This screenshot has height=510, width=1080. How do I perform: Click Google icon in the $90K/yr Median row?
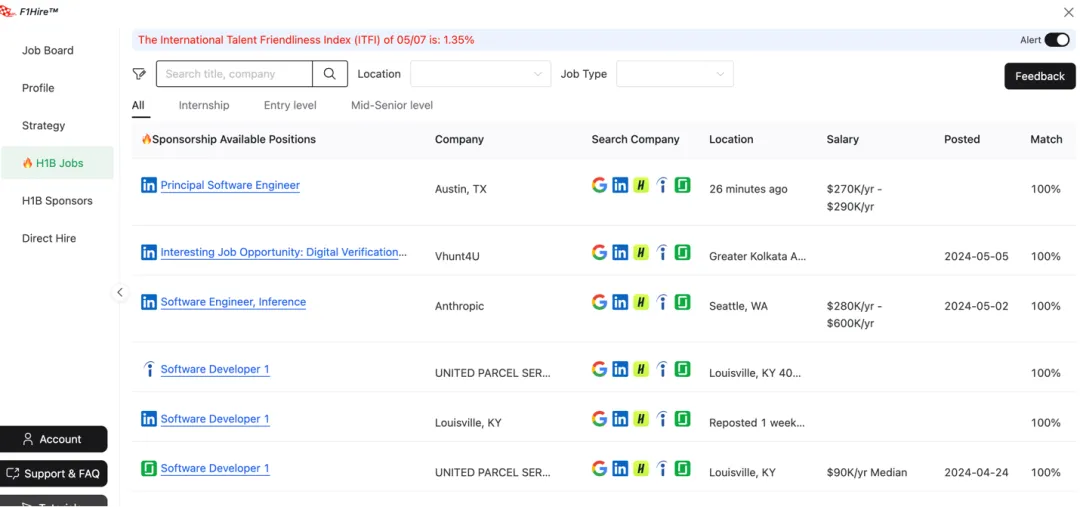pos(599,469)
